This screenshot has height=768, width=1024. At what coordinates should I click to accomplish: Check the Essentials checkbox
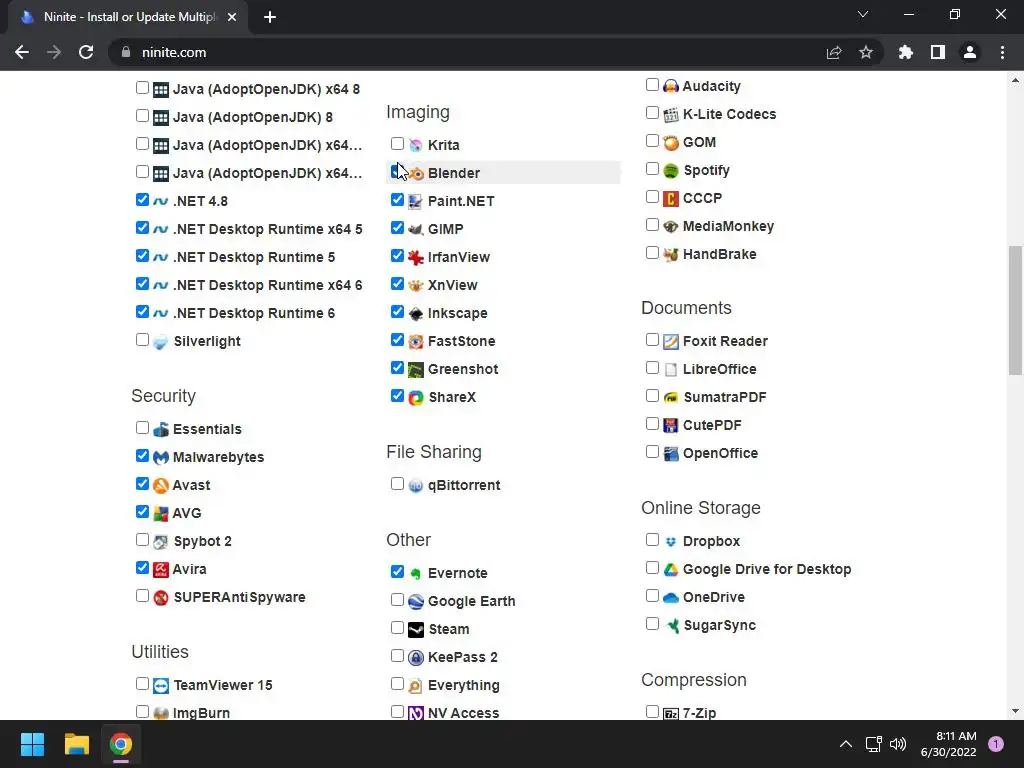pyautogui.click(x=142, y=428)
